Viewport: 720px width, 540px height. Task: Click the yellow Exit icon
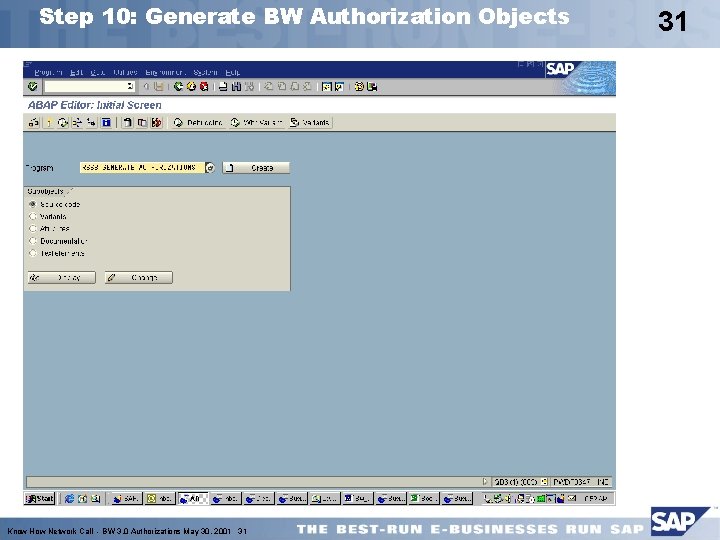tap(191, 86)
